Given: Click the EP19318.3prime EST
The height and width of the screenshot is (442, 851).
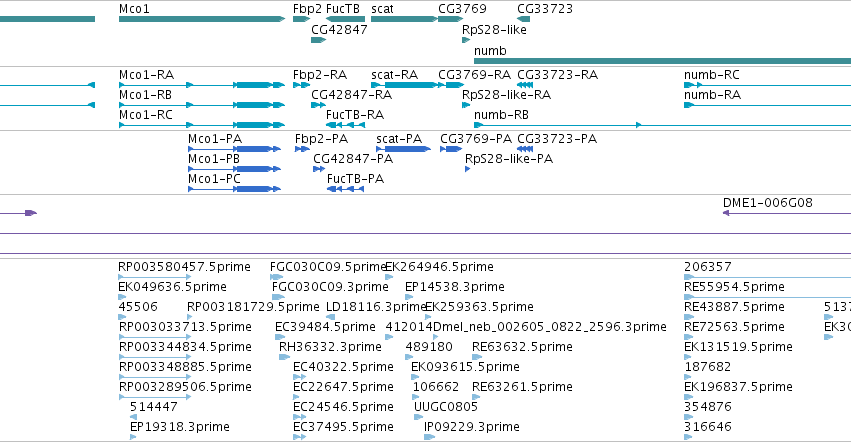Looking at the screenshot, I should click(180, 426).
